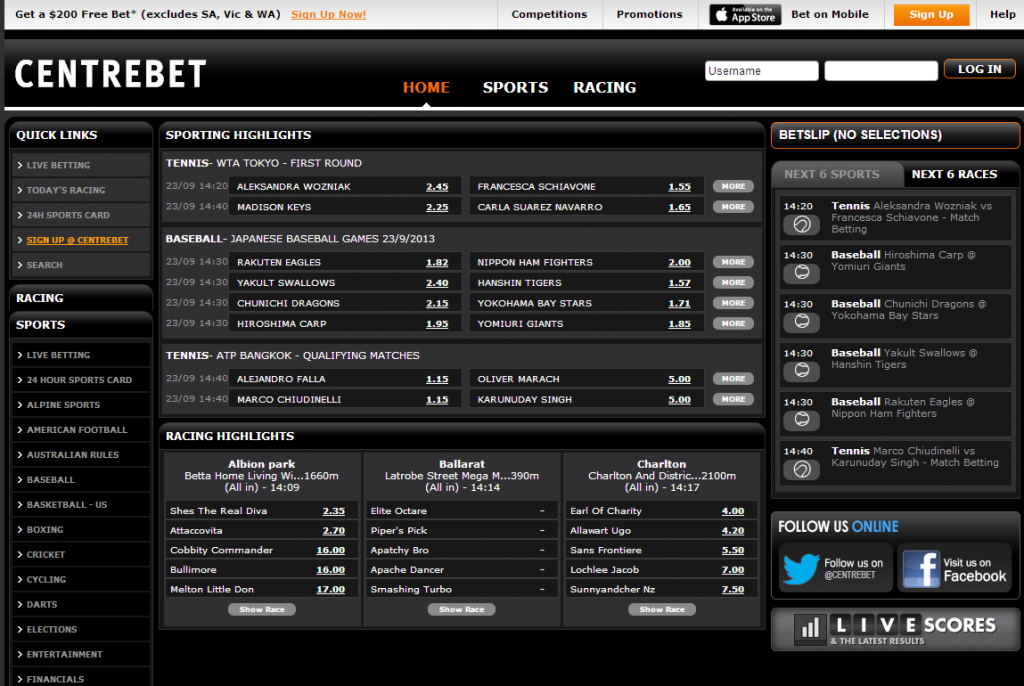
Task: Click MORE for Madison Keys match
Action: click(x=733, y=206)
